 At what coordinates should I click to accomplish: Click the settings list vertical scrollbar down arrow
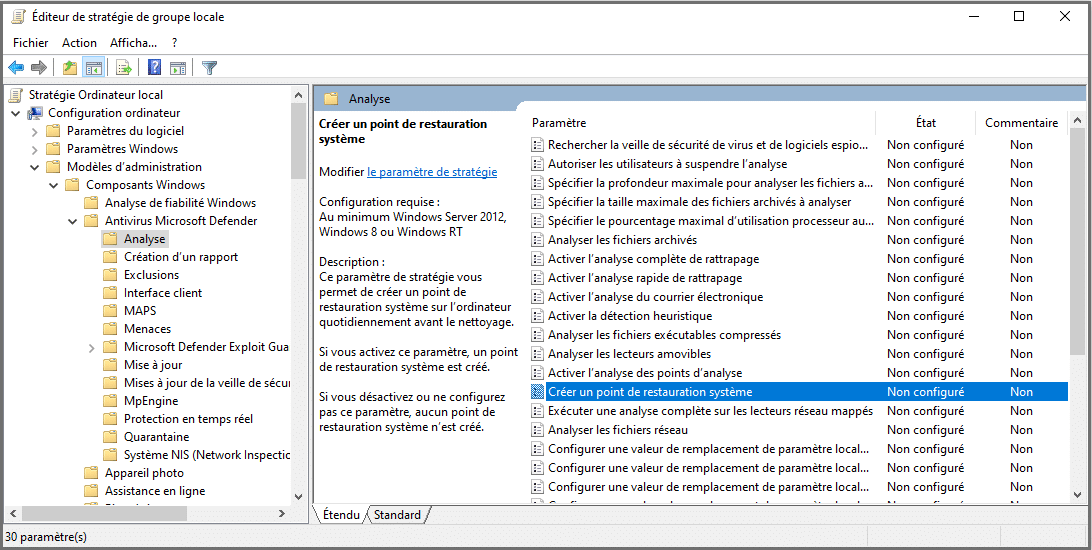coord(1077,494)
